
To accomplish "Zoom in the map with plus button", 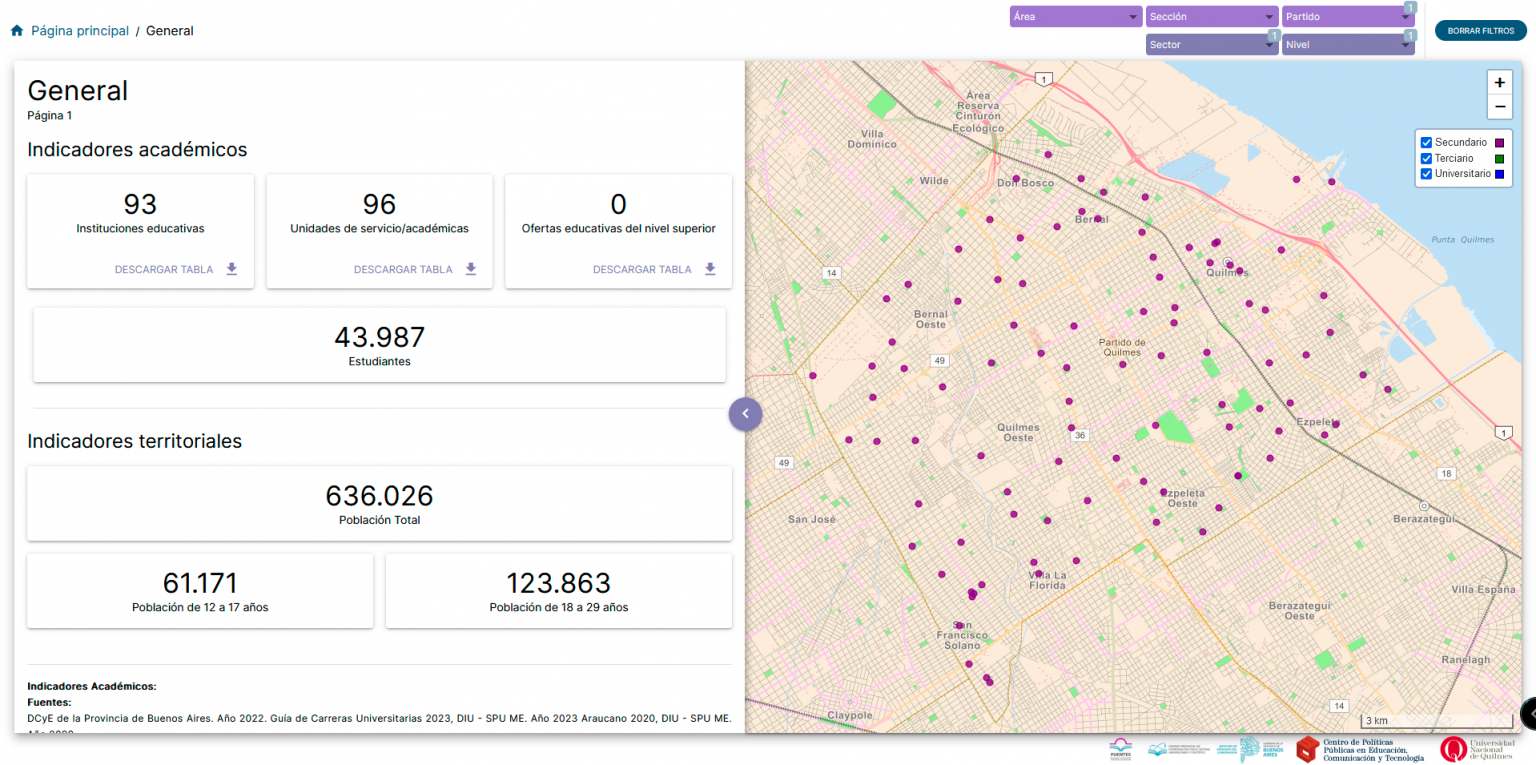I will click(1499, 83).
